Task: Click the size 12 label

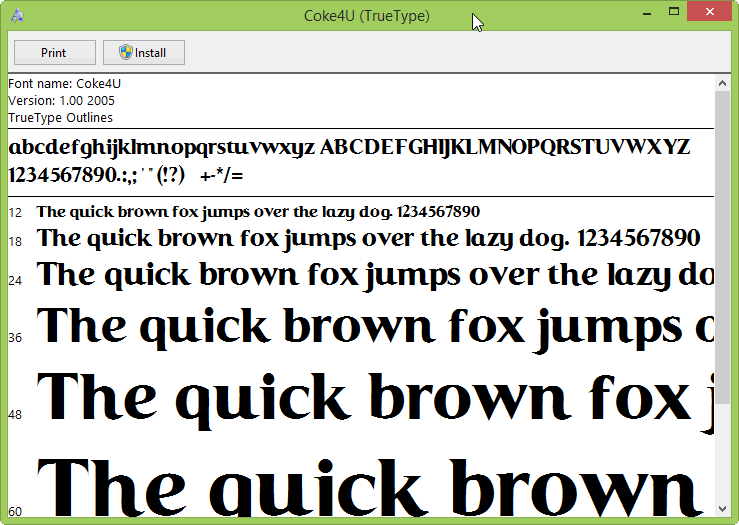Action: tap(15, 213)
